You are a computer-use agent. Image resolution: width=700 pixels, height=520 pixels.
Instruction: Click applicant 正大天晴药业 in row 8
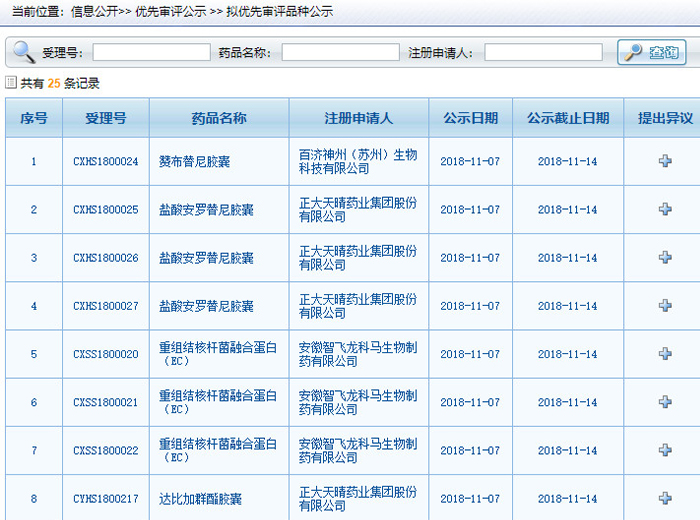(x=358, y=499)
